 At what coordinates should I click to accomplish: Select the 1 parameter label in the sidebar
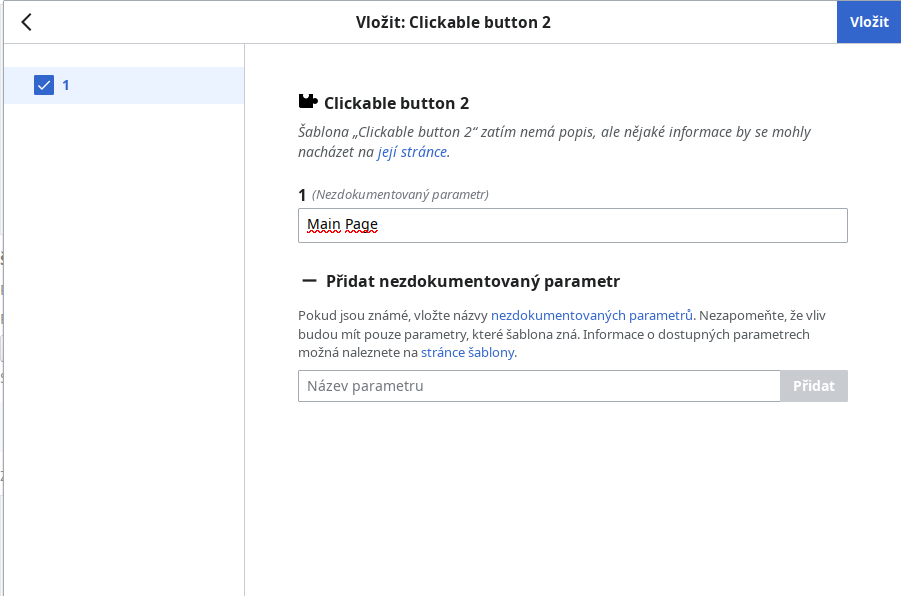coord(66,85)
